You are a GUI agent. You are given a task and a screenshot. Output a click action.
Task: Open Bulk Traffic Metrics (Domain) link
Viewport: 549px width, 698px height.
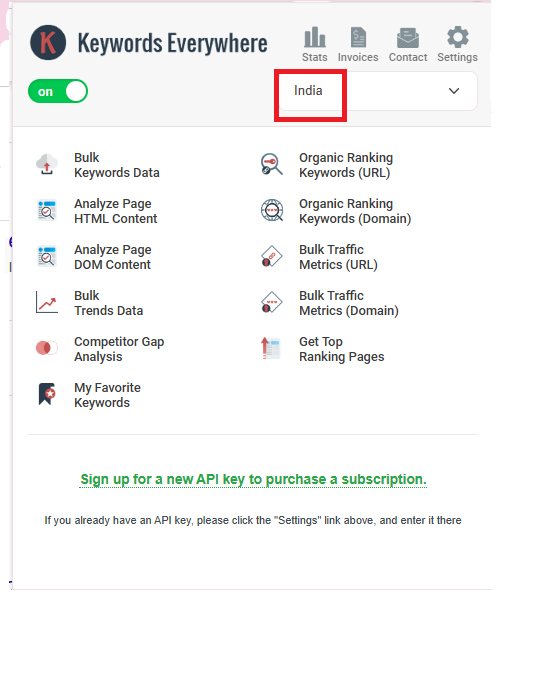coord(349,303)
